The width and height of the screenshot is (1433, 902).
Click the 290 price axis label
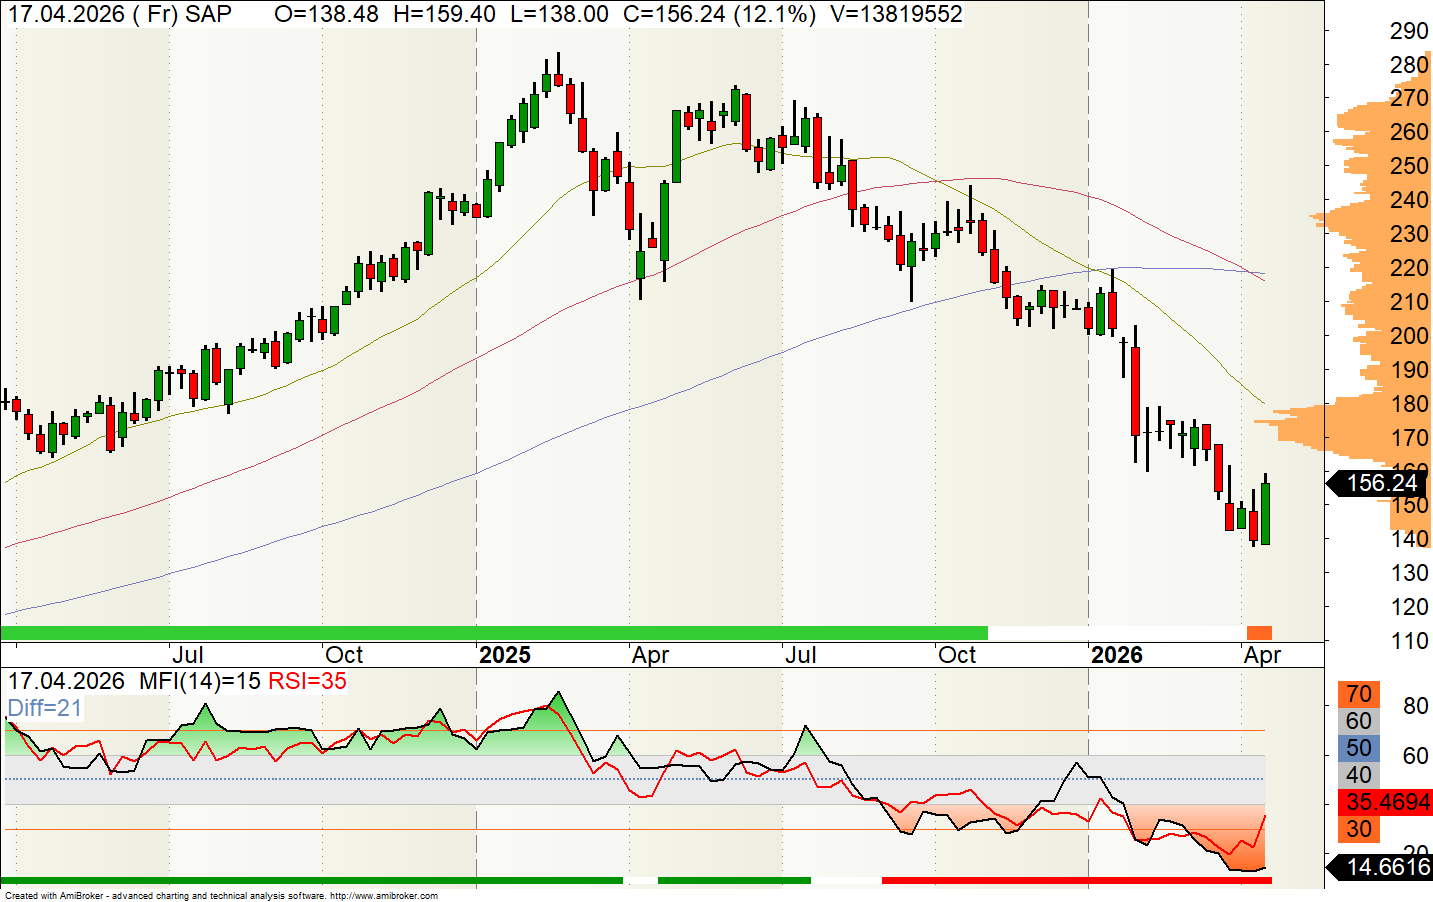[1408, 31]
